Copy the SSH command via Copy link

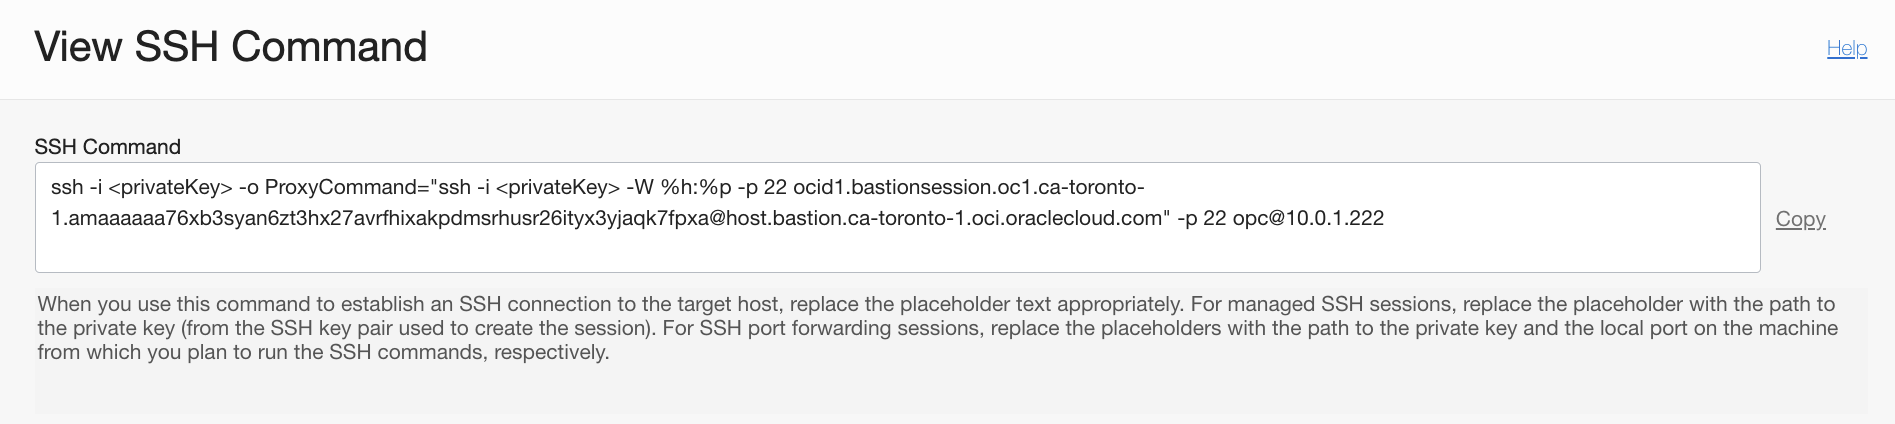pos(1800,219)
